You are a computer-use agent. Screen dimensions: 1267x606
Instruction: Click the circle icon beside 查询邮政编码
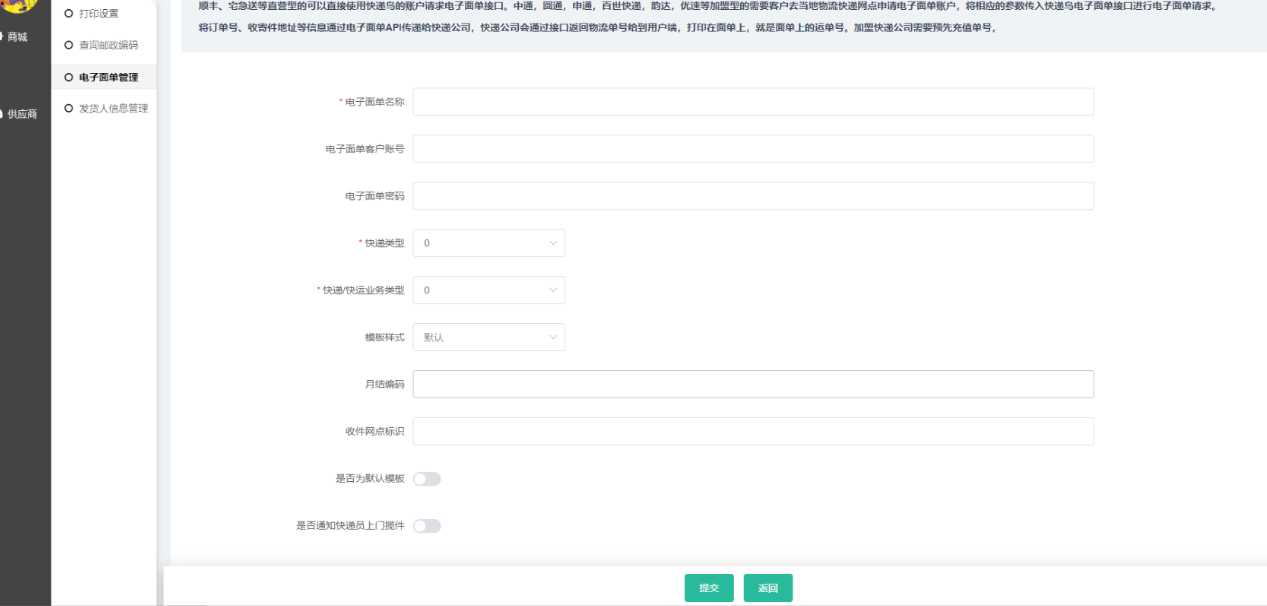click(69, 45)
